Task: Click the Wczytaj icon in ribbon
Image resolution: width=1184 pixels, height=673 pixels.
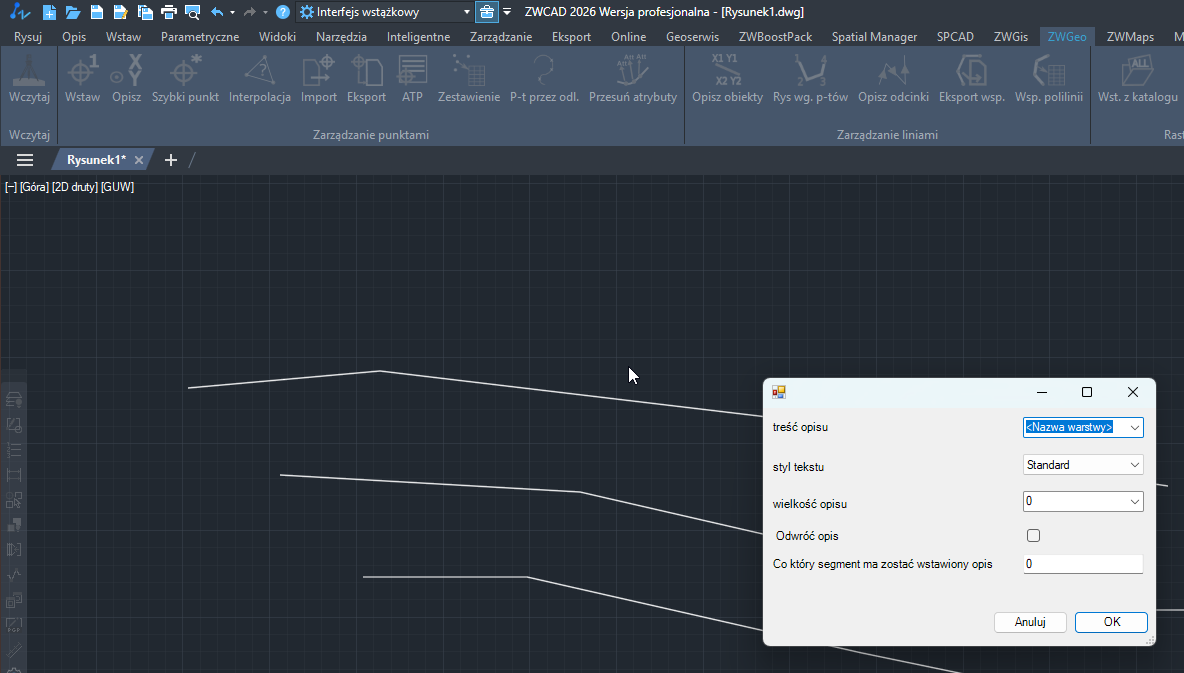Action: click(29, 78)
